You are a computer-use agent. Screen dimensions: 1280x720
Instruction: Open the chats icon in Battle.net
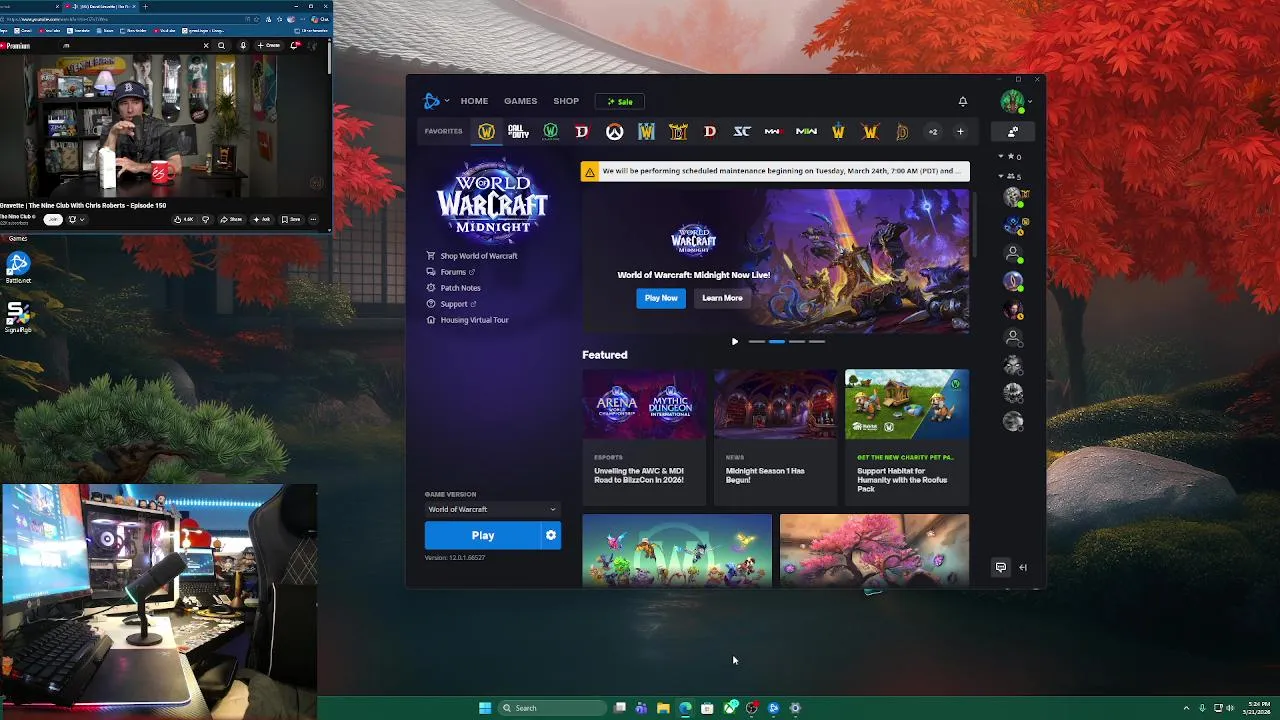(x=1000, y=567)
